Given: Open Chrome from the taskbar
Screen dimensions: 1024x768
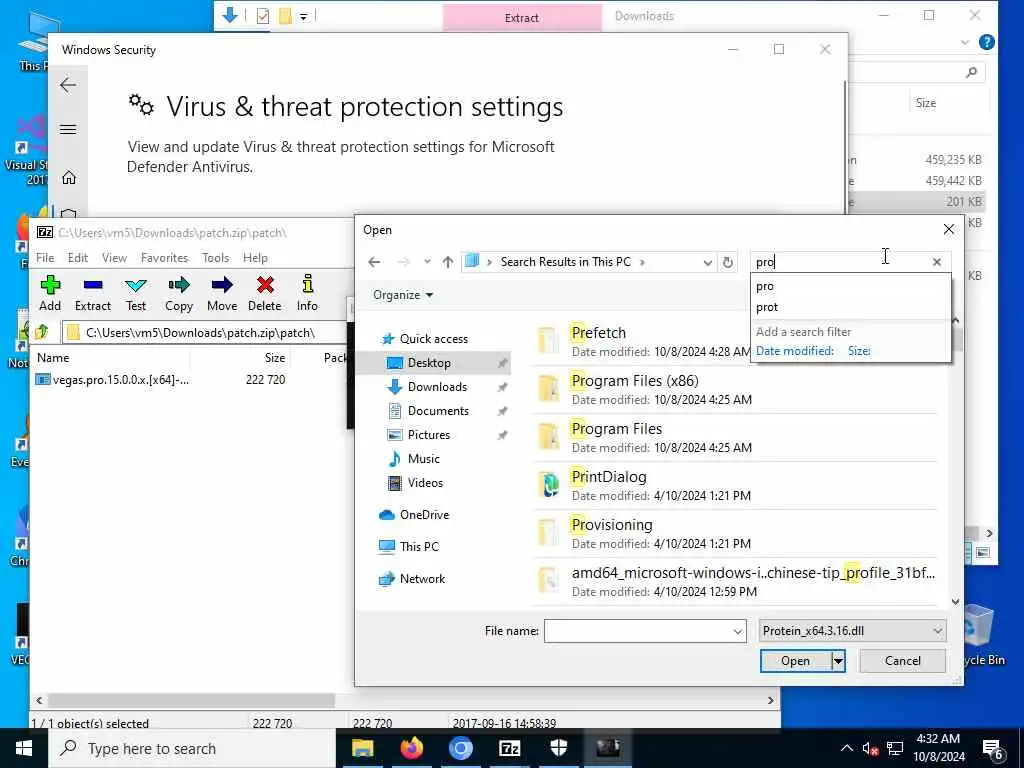Looking at the screenshot, I should [x=460, y=748].
